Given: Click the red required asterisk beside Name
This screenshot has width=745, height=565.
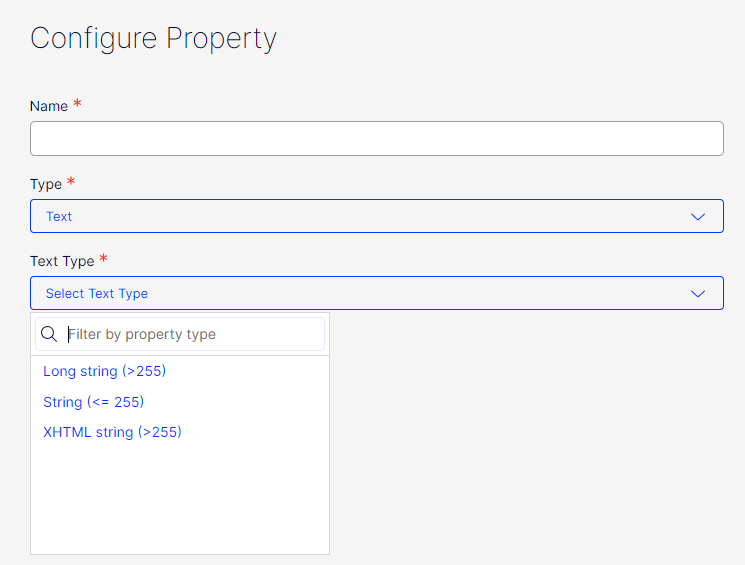Looking at the screenshot, I should click(x=77, y=105).
